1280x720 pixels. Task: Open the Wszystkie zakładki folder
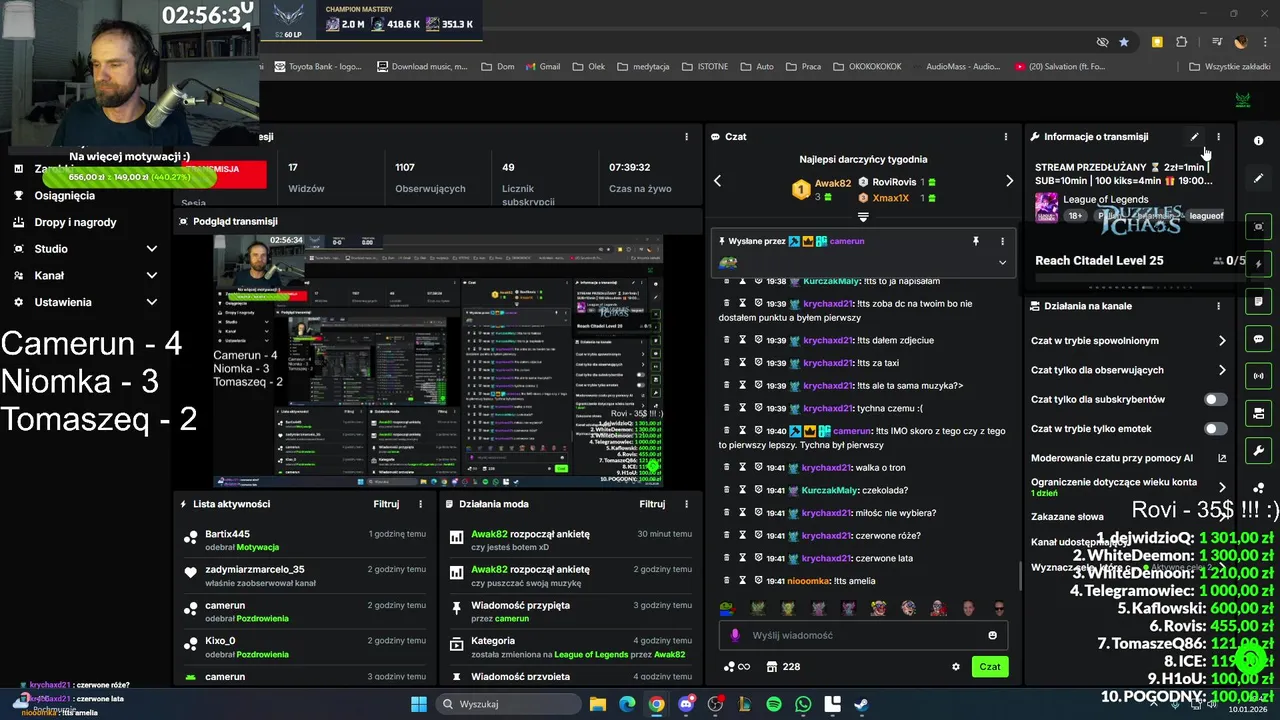click(1229, 67)
